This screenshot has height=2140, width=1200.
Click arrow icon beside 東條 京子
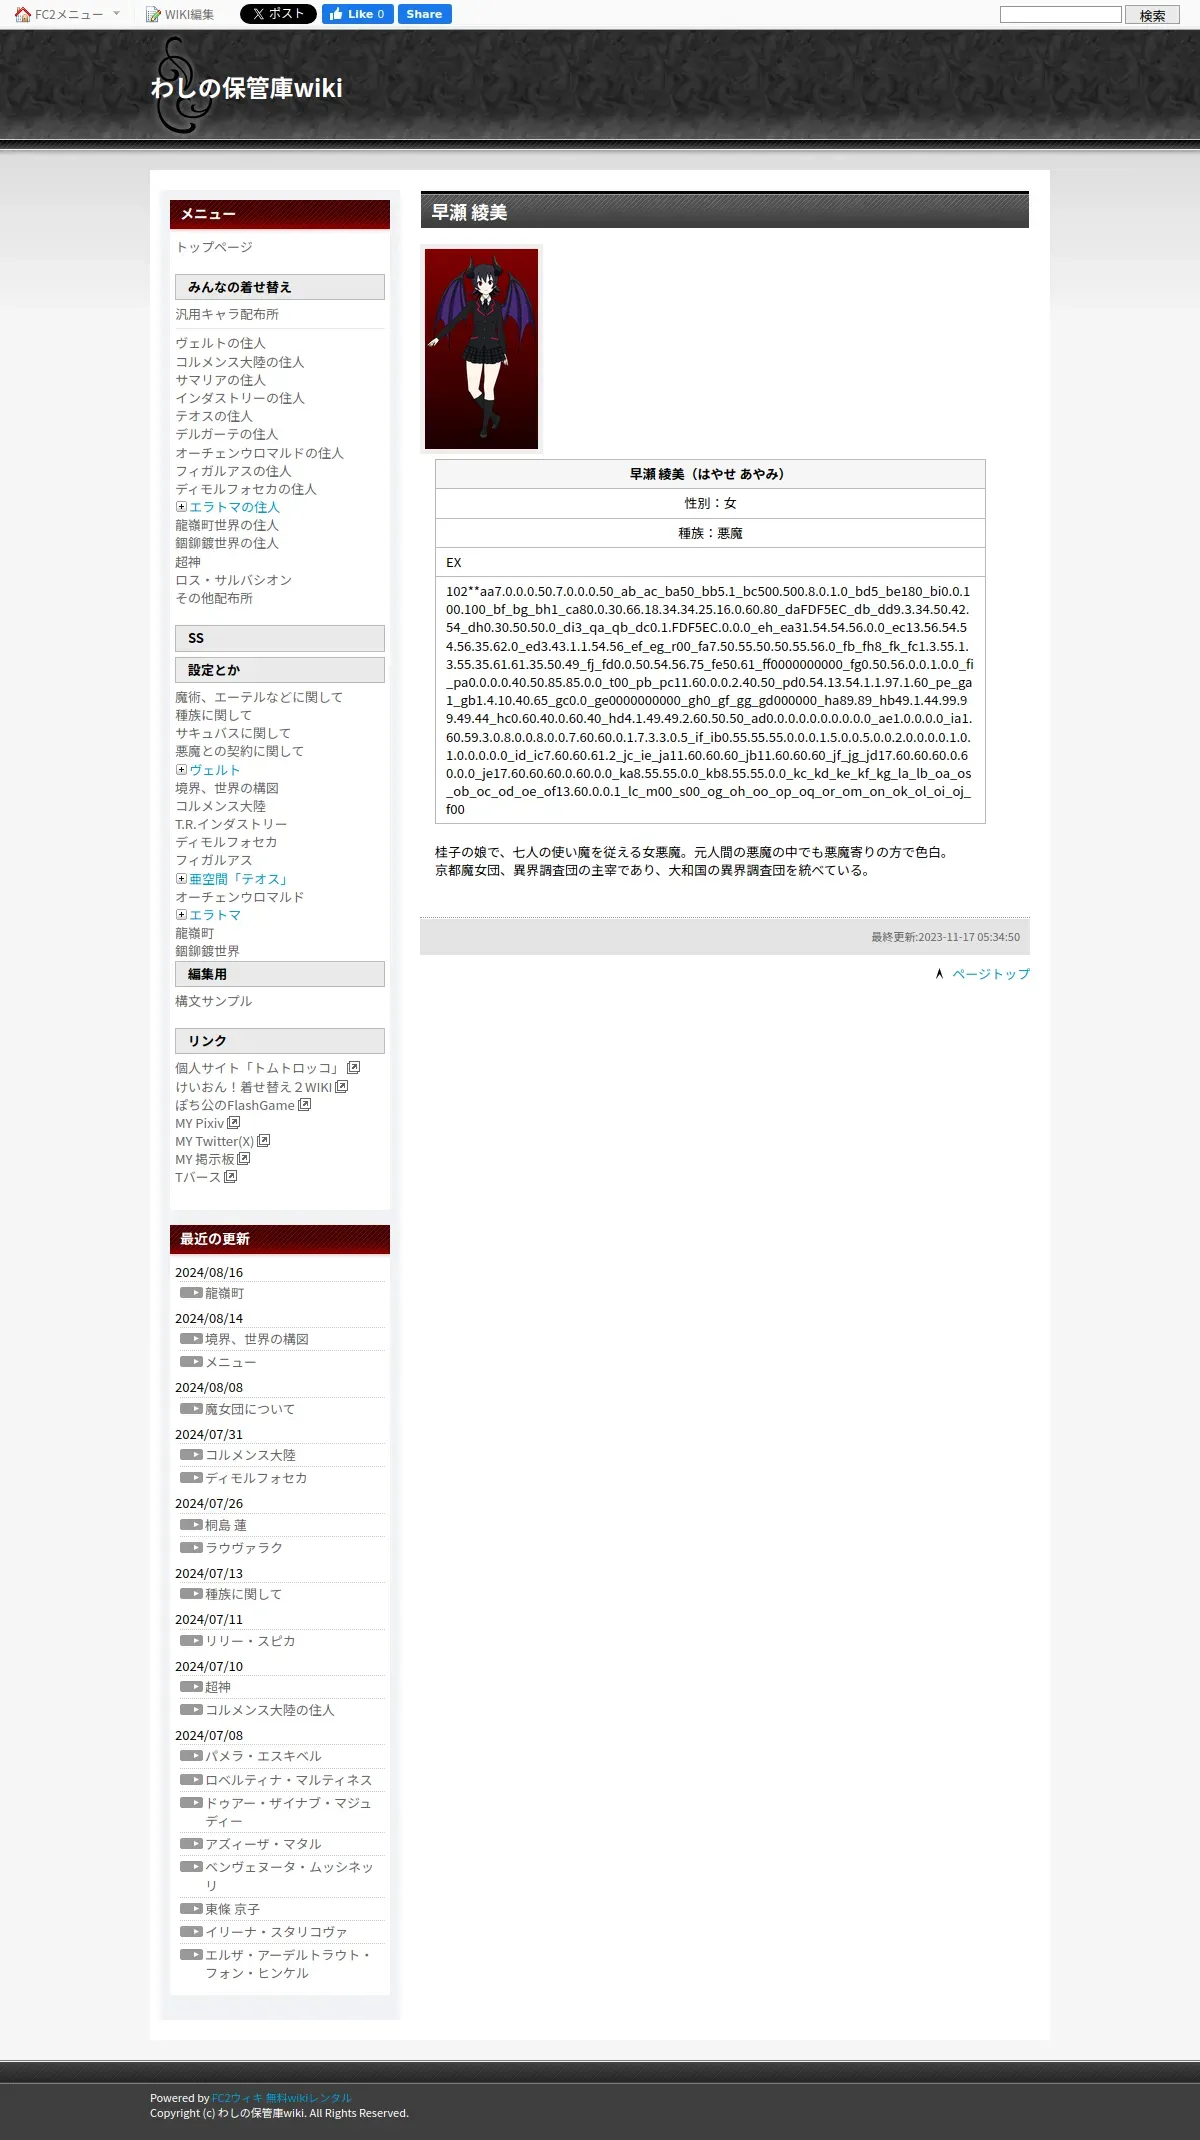tap(191, 1908)
